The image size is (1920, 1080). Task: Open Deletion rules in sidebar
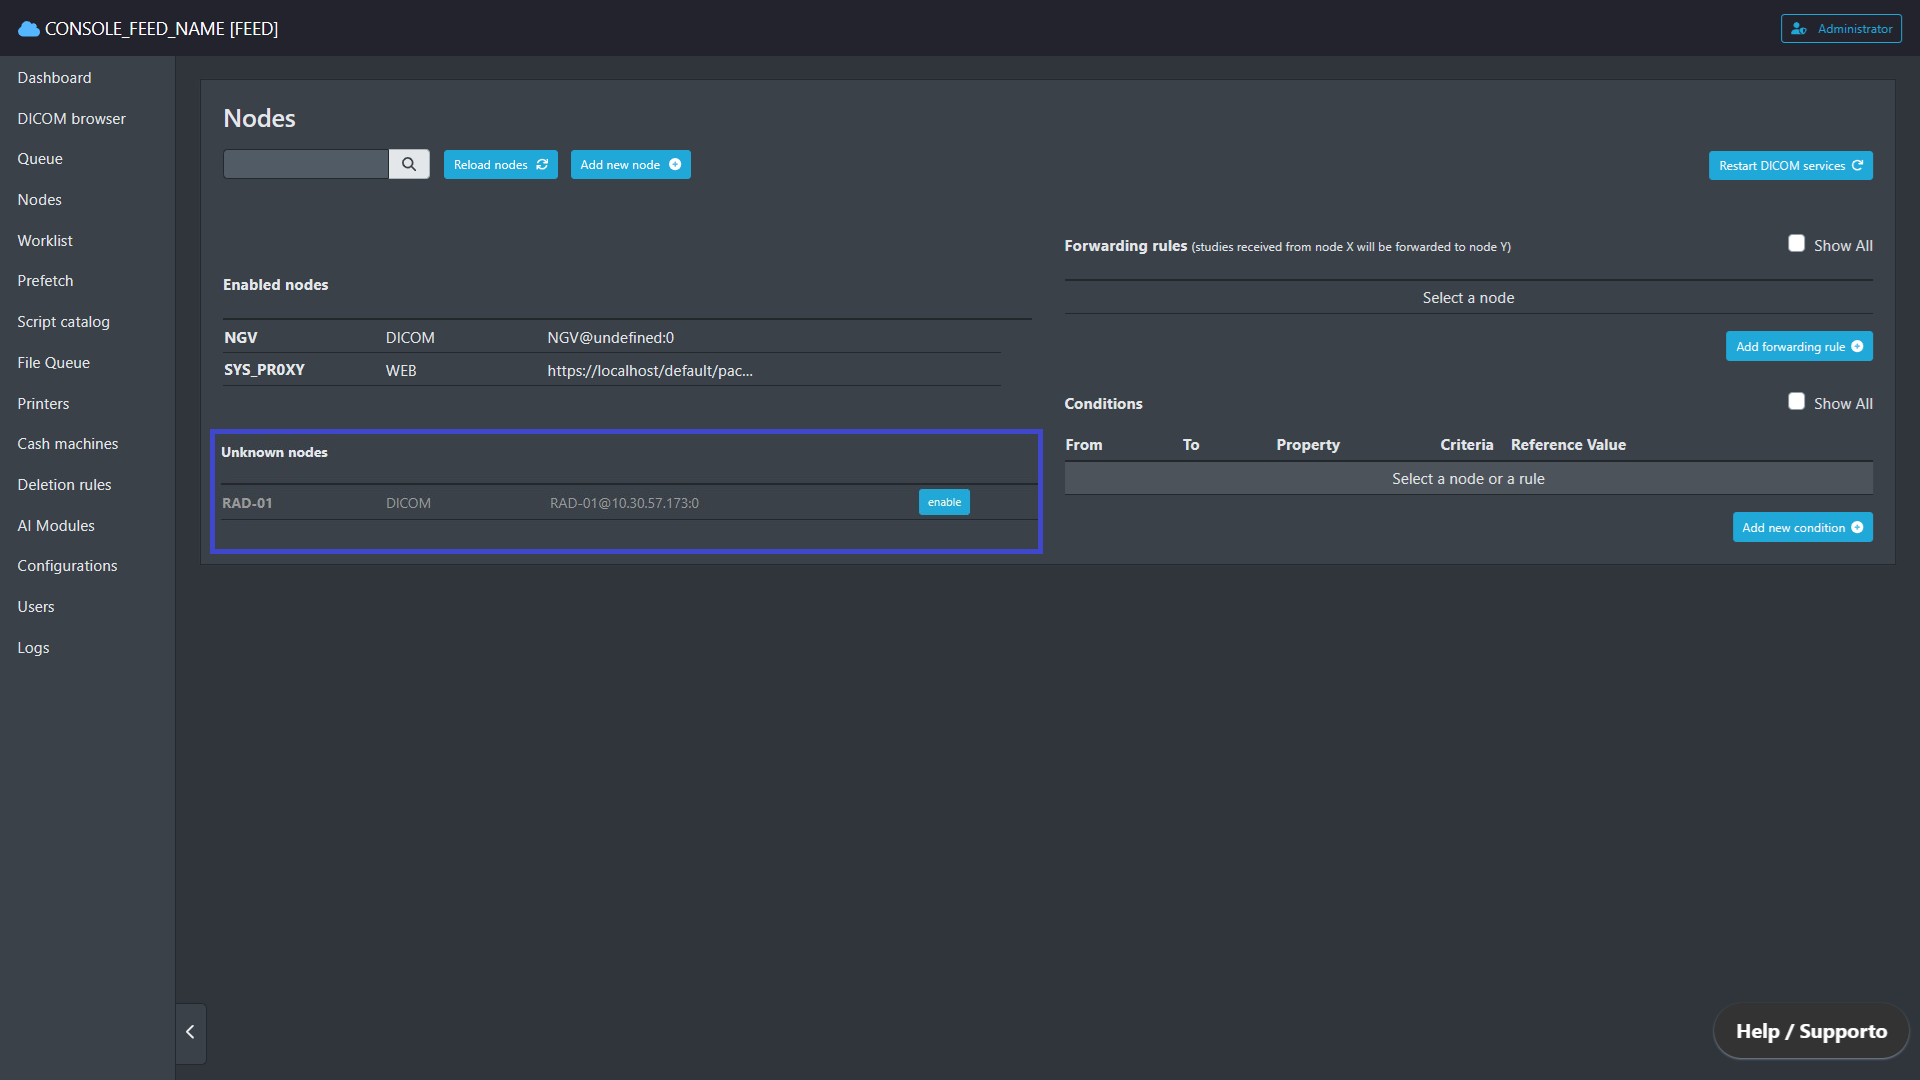64,485
